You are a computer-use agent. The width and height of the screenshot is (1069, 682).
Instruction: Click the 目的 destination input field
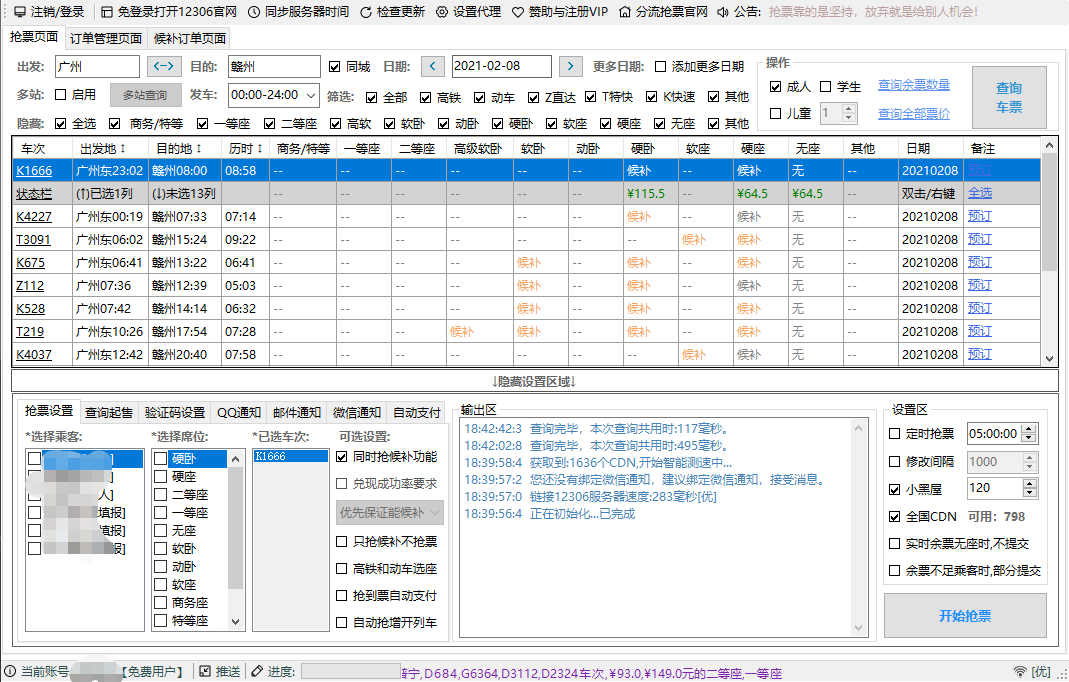pyautogui.click(x=273, y=67)
